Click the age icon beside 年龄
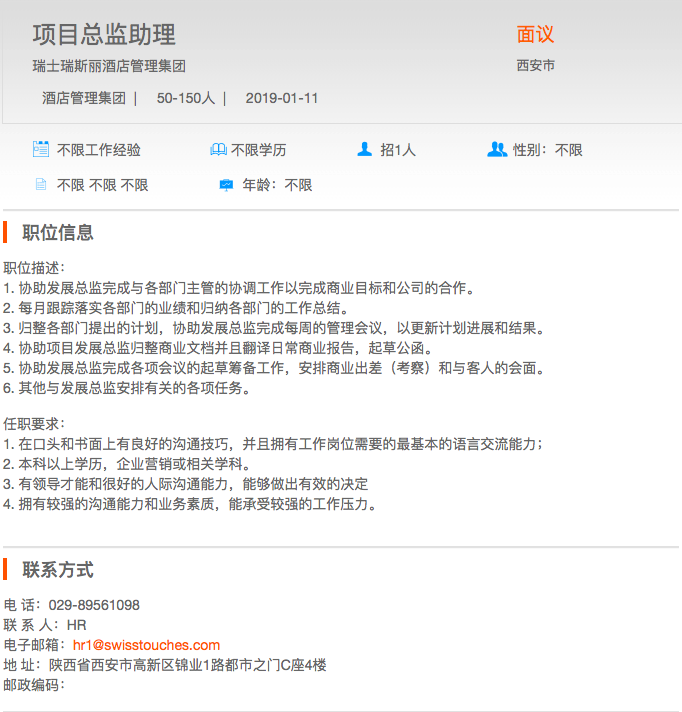The width and height of the screenshot is (682, 712). click(226, 185)
